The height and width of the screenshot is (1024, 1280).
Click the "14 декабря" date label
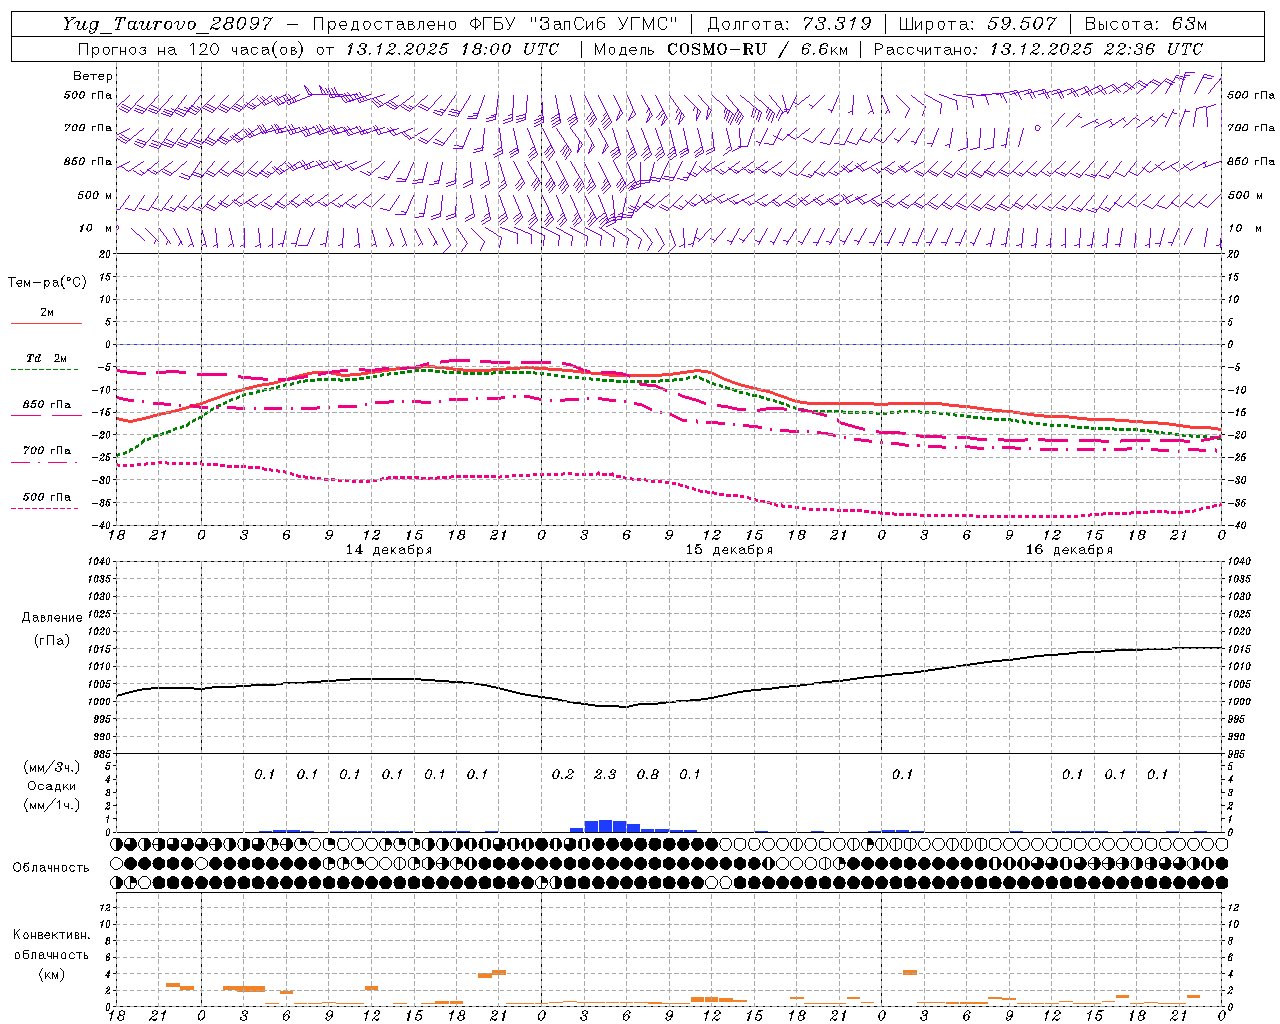click(389, 550)
